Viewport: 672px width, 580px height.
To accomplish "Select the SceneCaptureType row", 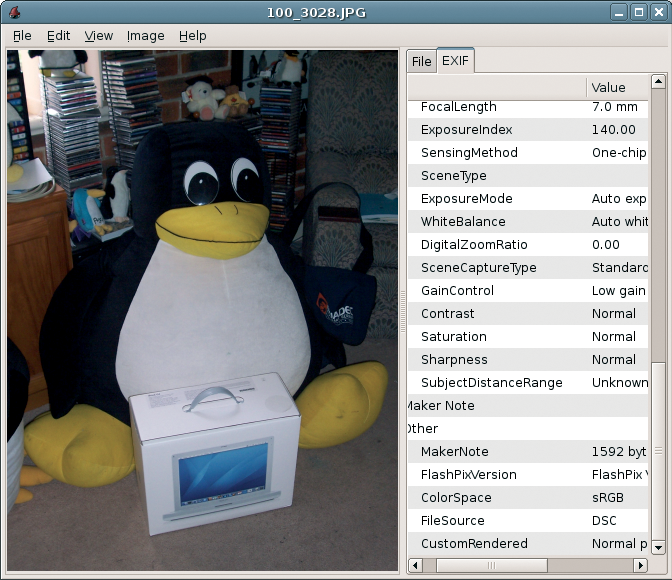I will coord(528,267).
